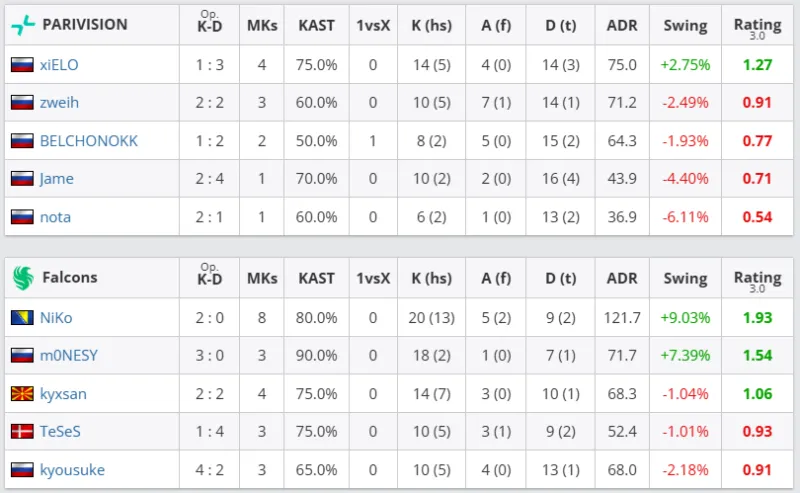Viewport: 800px width, 493px height.
Task: Click the PARIVISION team name
Action: pos(85,24)
